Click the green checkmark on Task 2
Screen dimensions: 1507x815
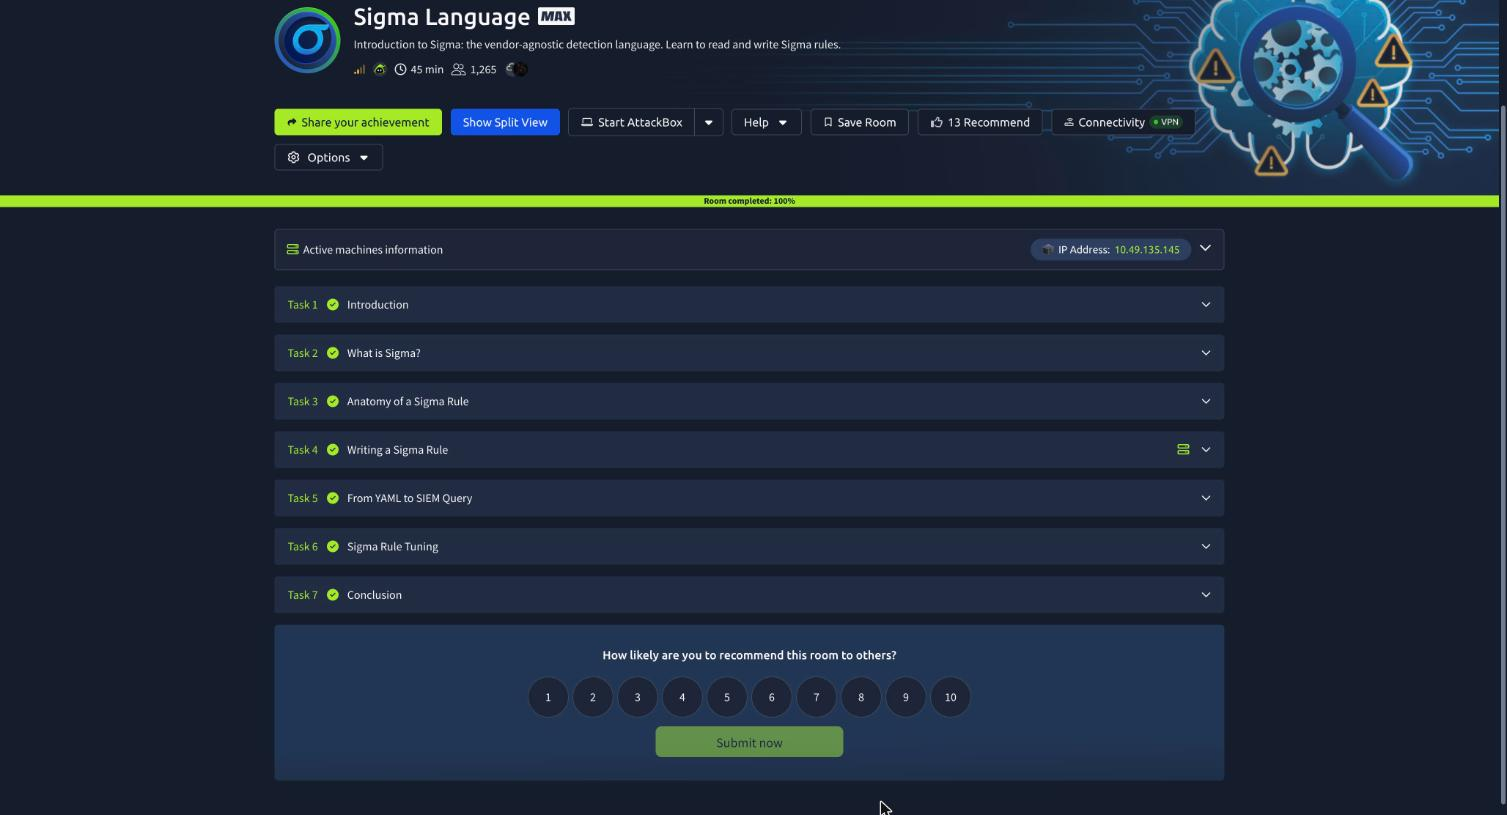[333, 353]
